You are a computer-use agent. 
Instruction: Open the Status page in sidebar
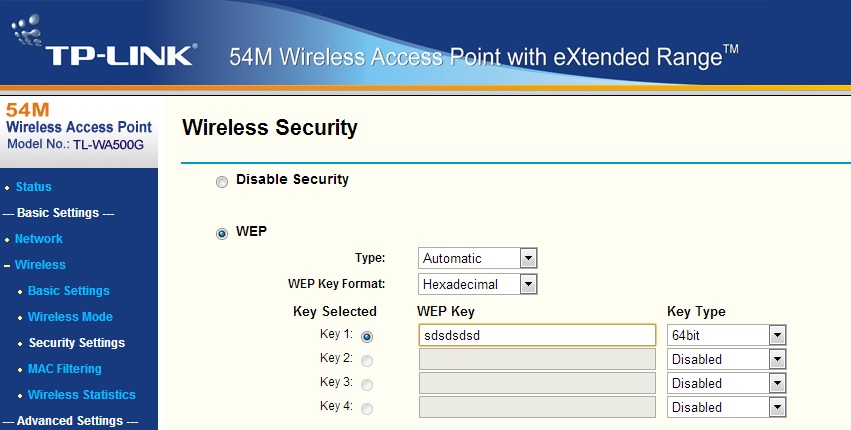click(x=34, y=187)
